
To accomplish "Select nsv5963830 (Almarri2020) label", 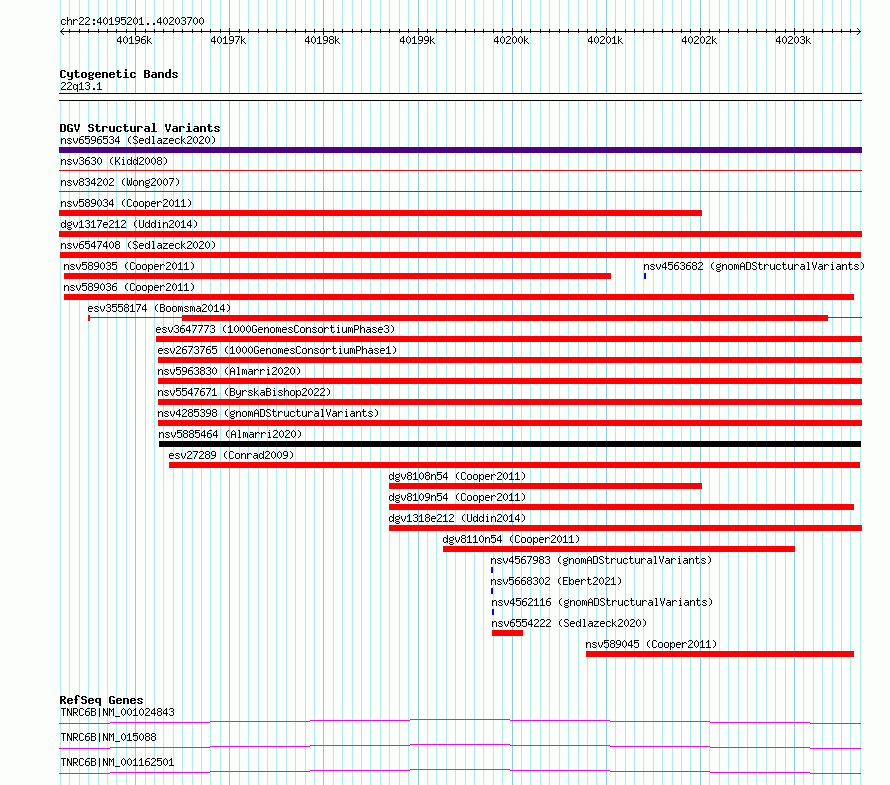I will point(229,371).
